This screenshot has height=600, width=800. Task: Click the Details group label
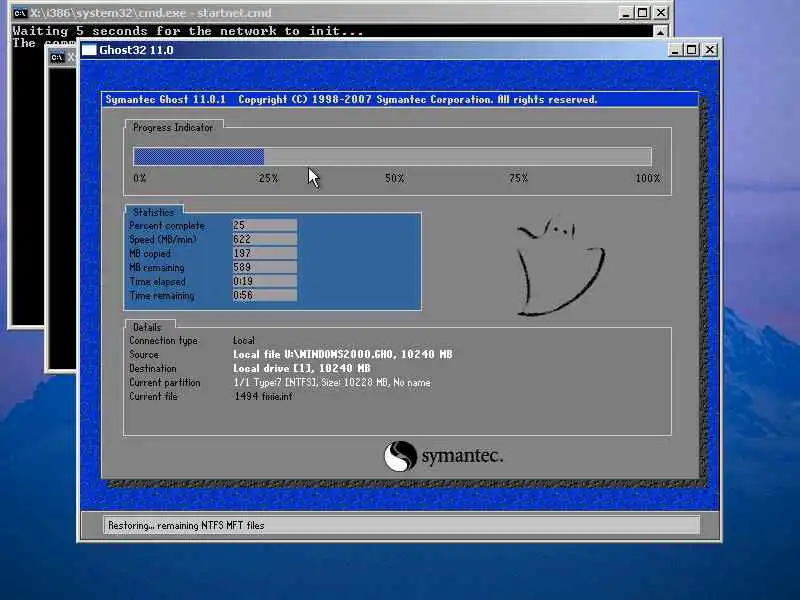[147, 327]
